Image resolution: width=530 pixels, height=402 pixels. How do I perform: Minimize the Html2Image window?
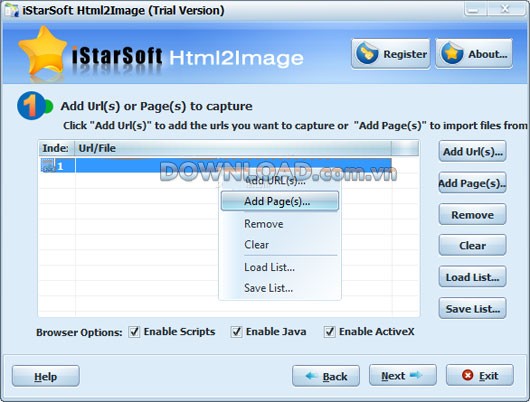[476, 9]
